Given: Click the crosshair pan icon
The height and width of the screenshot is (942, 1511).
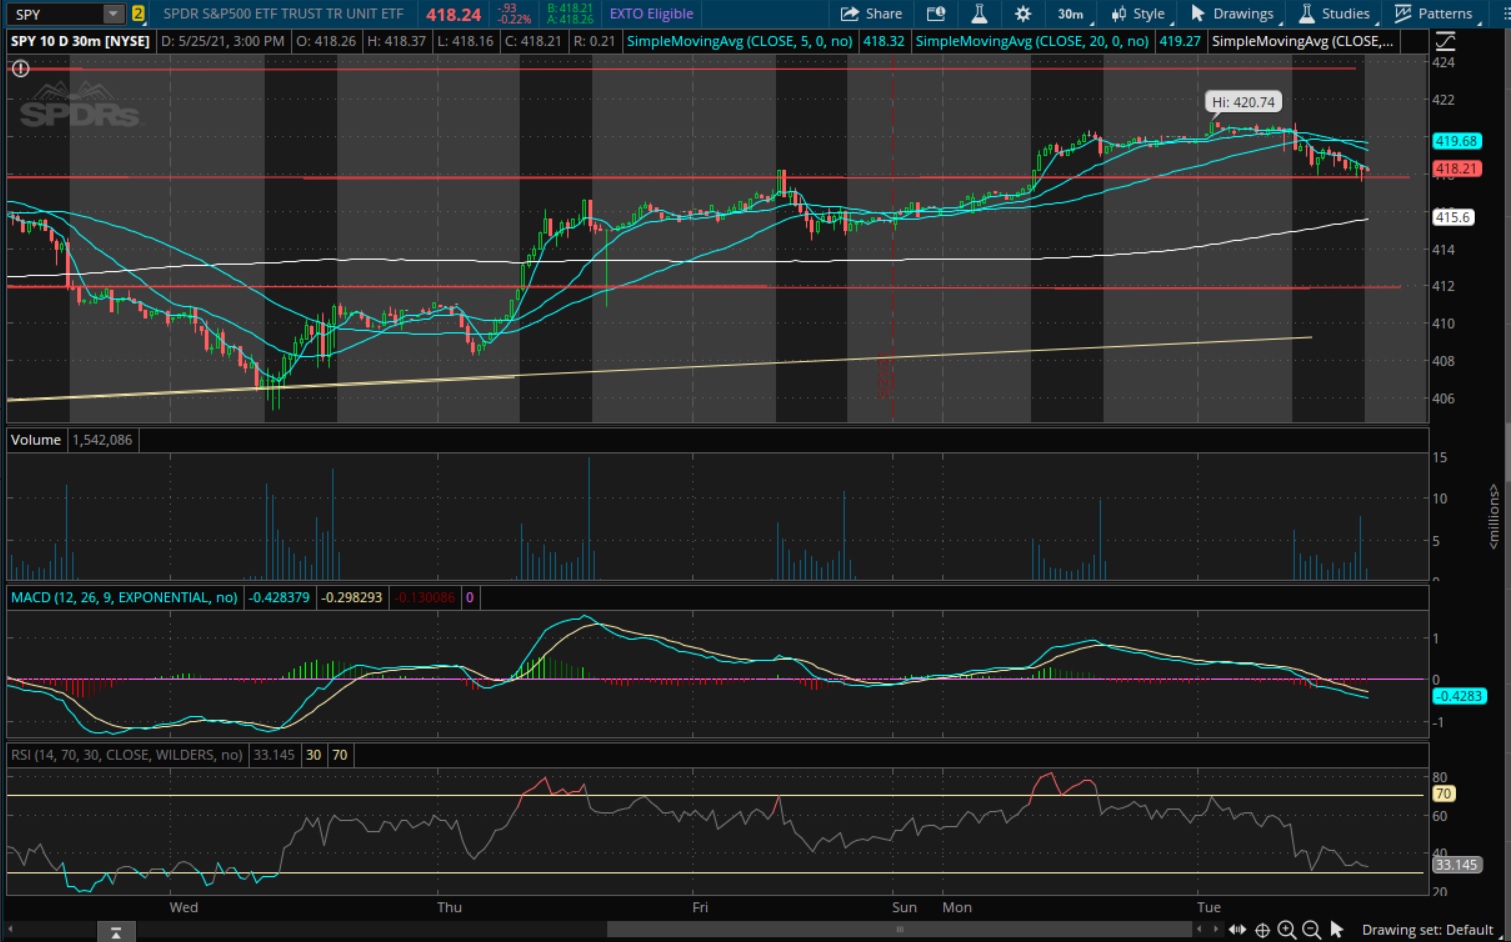Looking at the screenshot, I should (1263, 930).
